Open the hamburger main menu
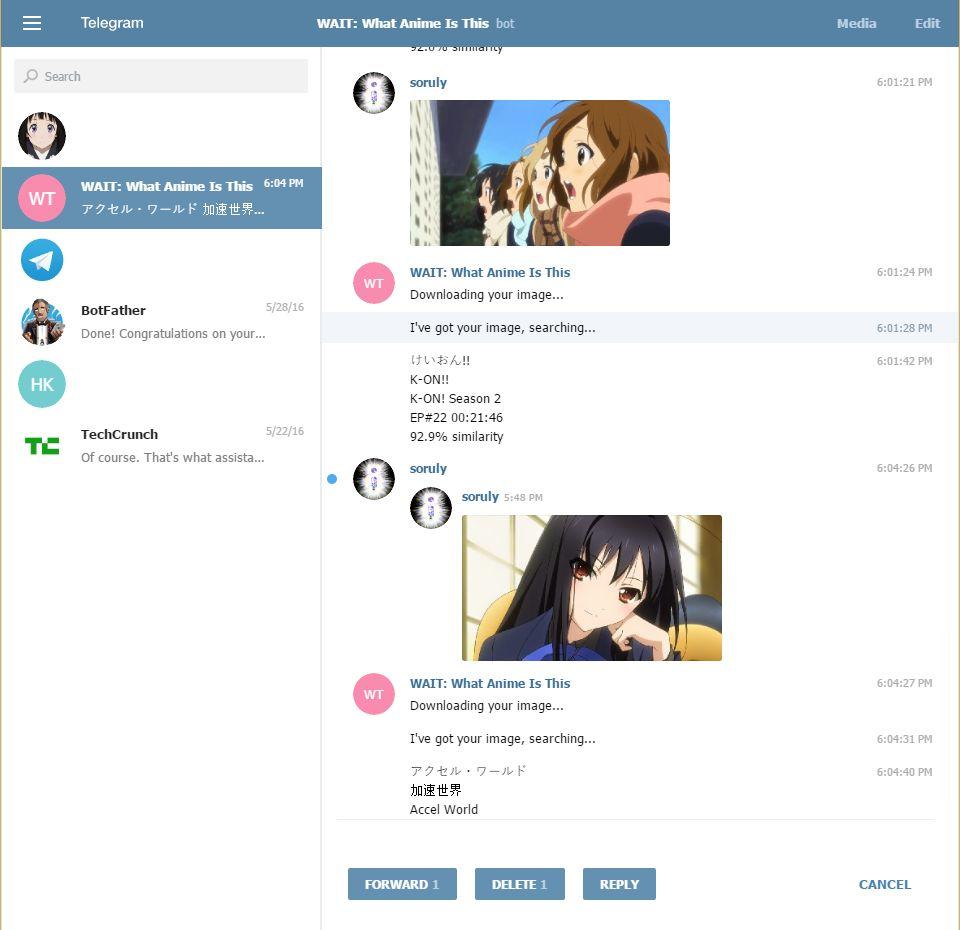 [32, 23]
